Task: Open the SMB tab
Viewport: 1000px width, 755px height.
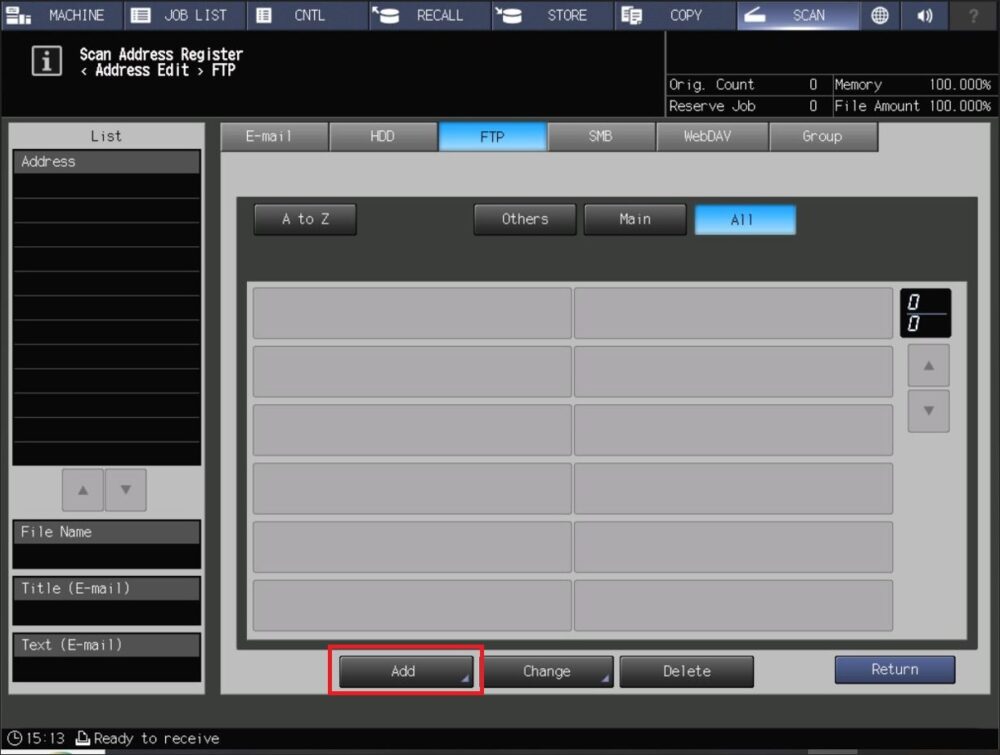Action: click(602, 136)
